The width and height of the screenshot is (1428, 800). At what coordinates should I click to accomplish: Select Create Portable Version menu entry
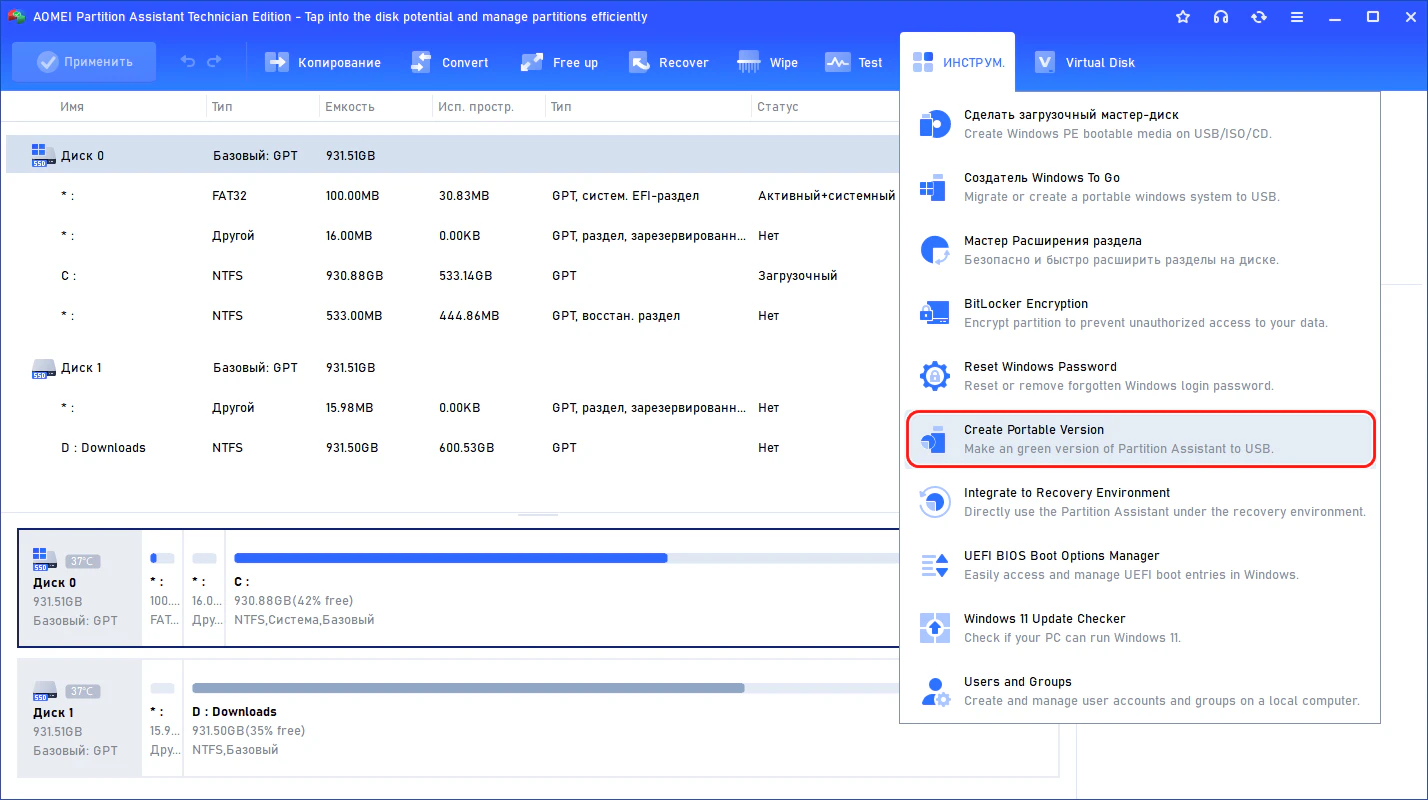[1140, 439]
